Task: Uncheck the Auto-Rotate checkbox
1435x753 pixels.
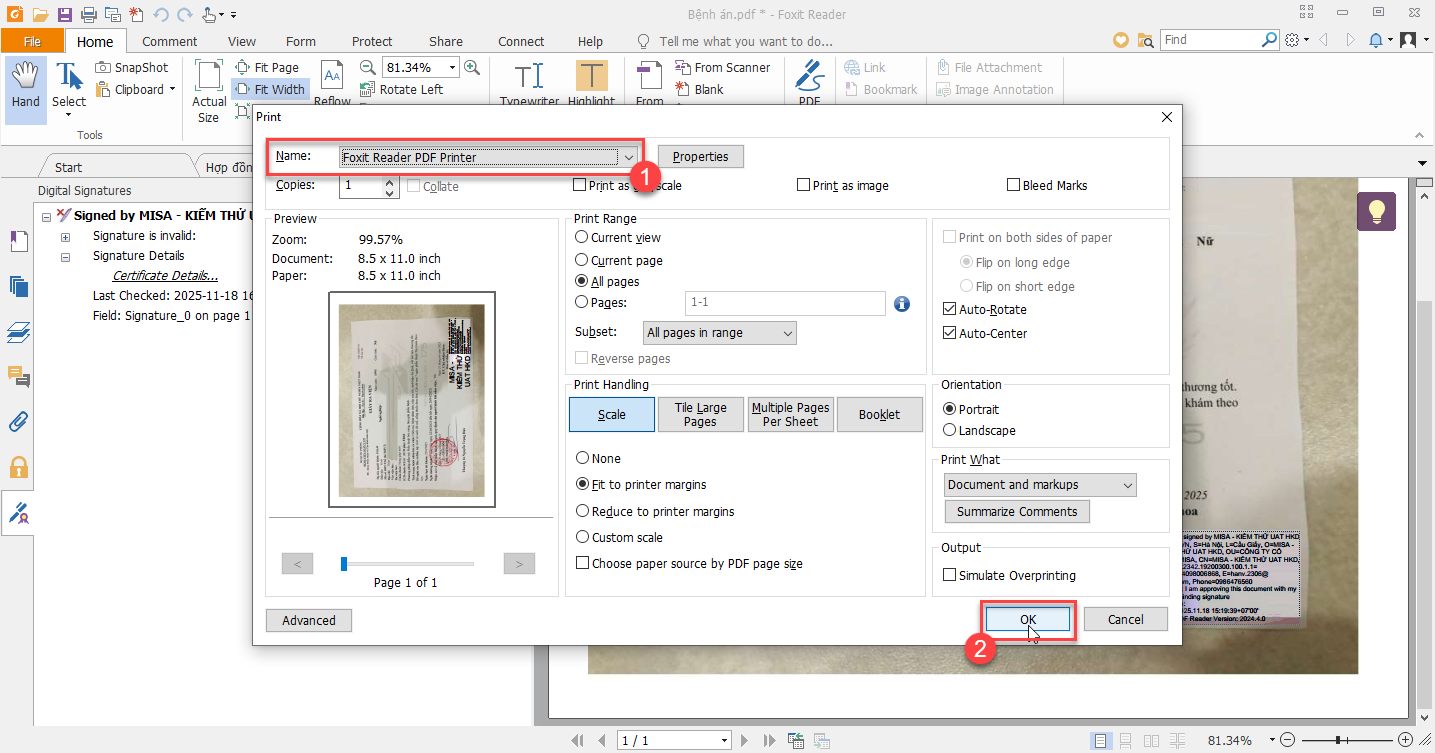Action: (949, 310)
